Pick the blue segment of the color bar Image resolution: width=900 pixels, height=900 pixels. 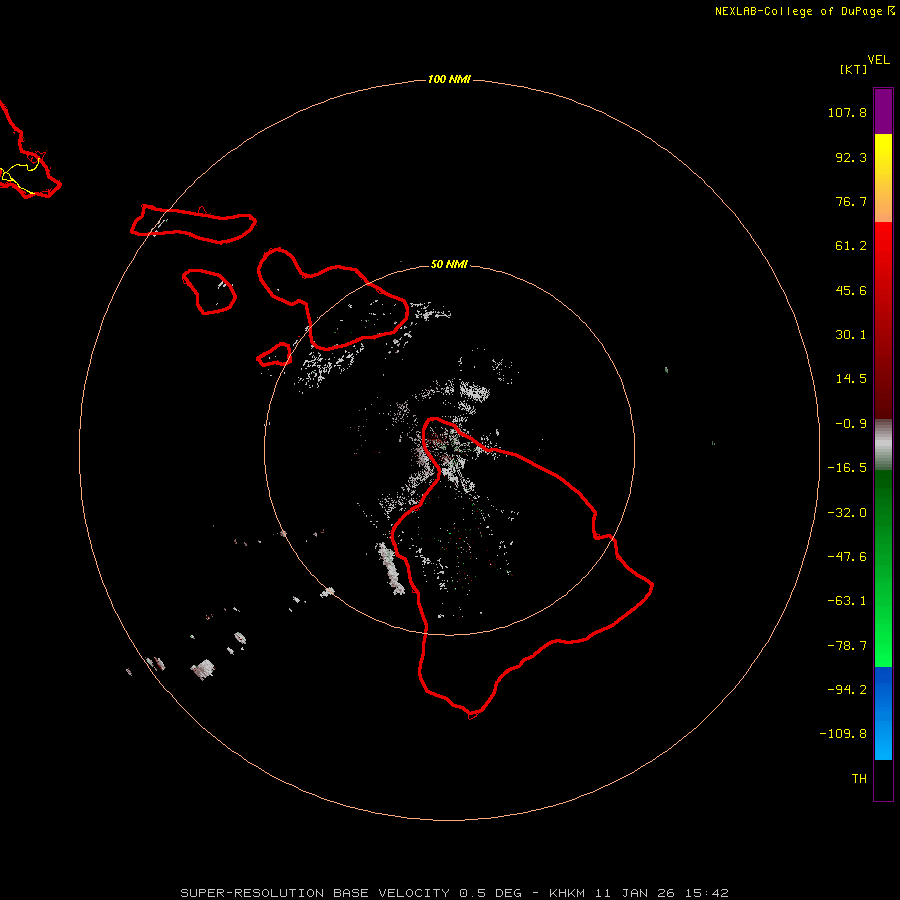click(x=883, y=713)
